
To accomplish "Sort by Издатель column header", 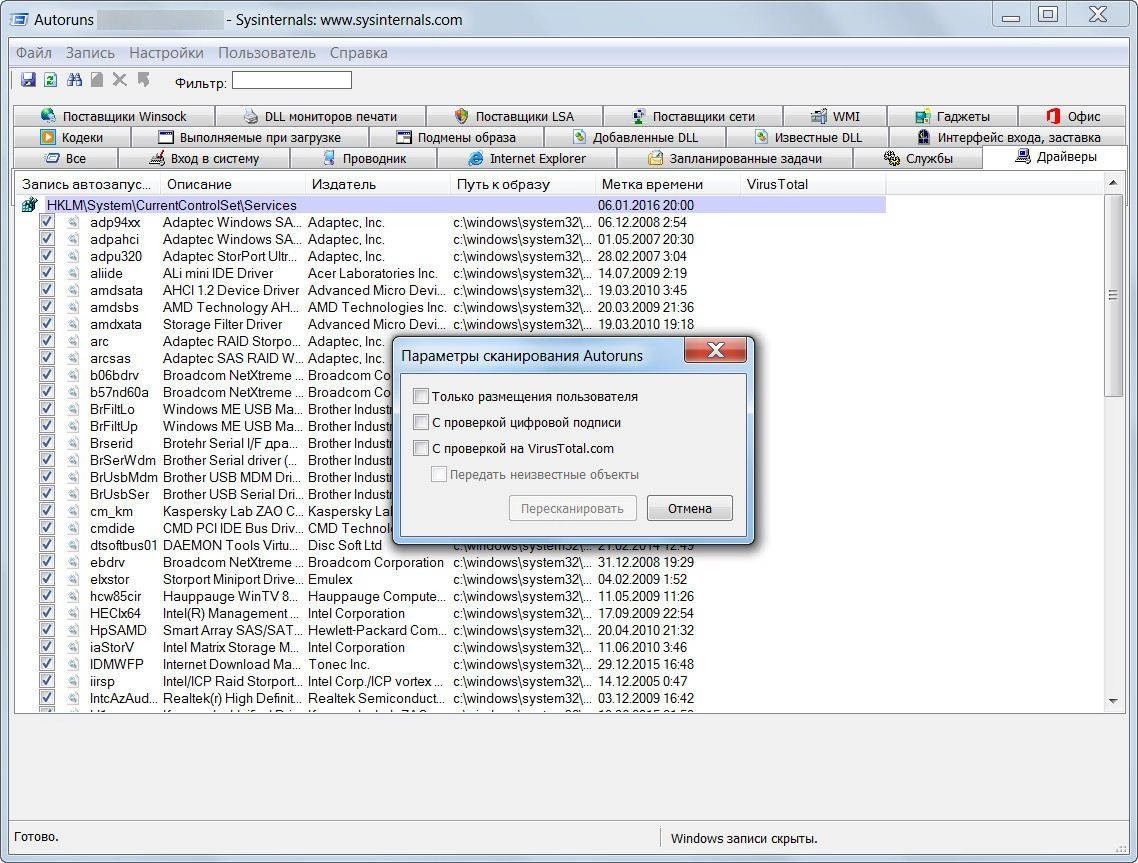I will tap(377, 184).
